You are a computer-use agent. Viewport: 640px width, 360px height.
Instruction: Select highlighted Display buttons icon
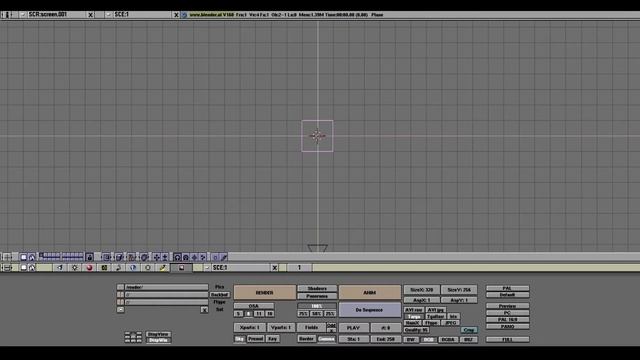pos(181,268)
